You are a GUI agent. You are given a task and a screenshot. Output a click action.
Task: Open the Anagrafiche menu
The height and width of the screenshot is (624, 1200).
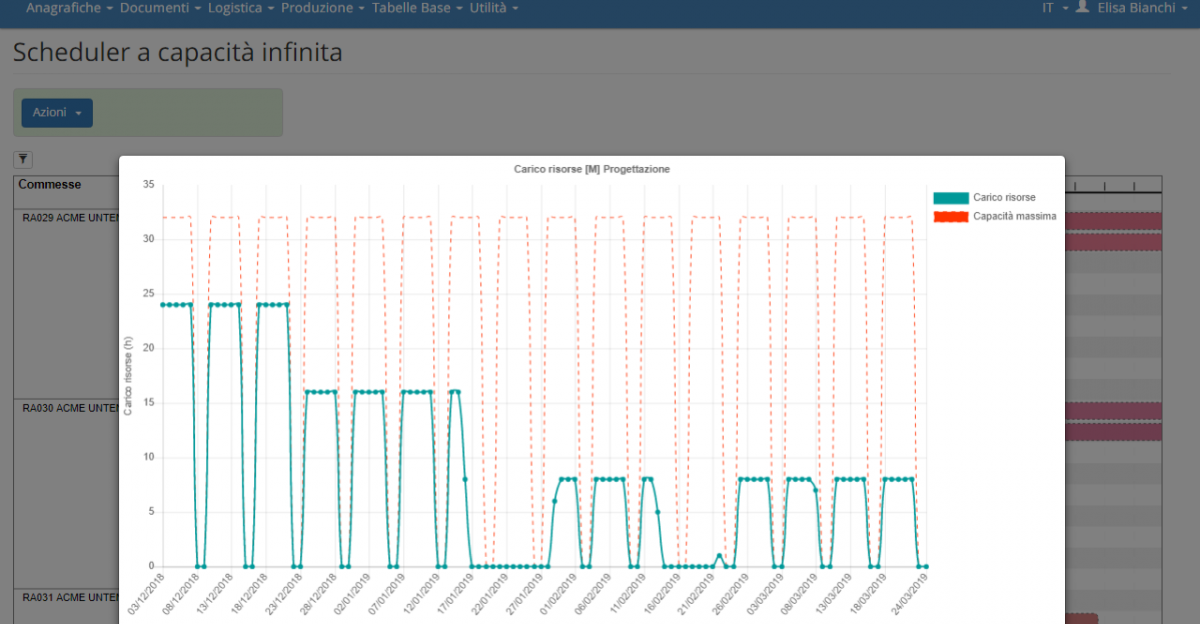(69, 8)
